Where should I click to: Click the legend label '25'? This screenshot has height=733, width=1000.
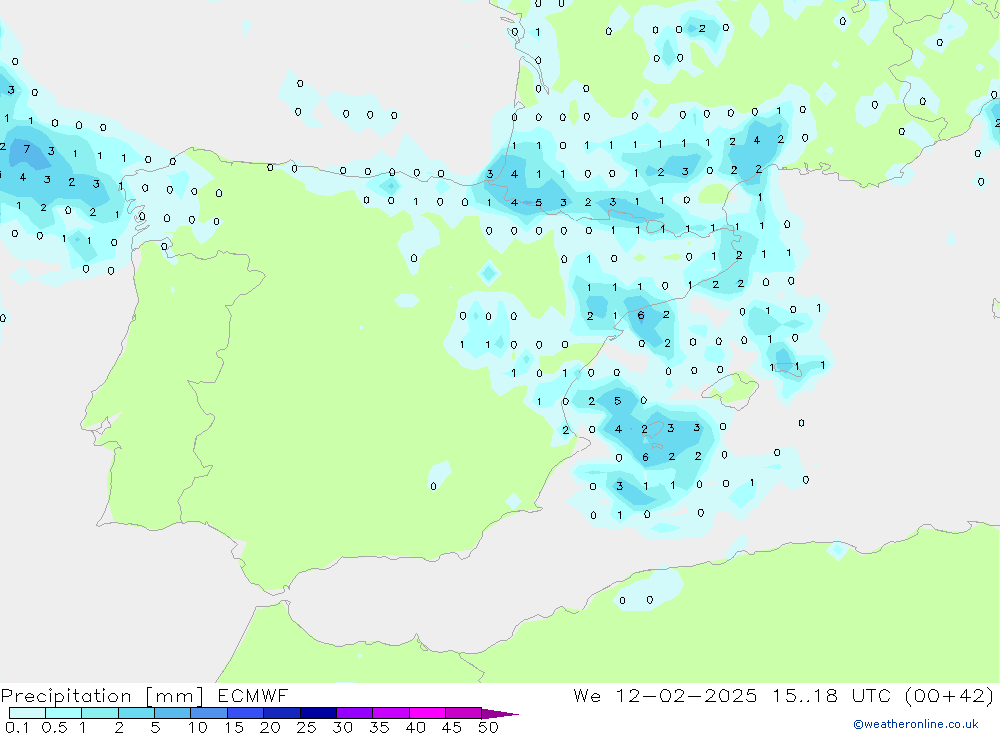(x=306, y=727)
